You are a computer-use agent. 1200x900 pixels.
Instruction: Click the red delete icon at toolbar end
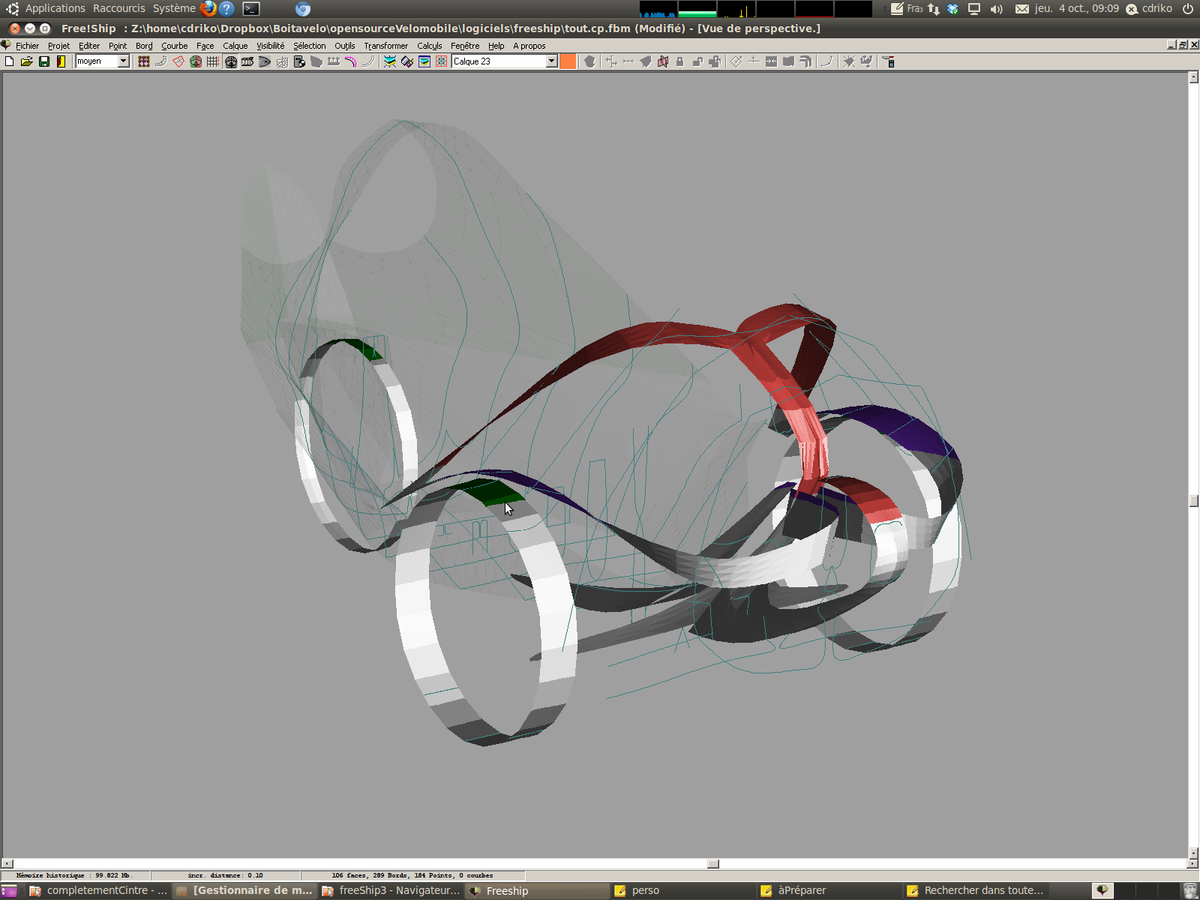click(x=889, y=62)
